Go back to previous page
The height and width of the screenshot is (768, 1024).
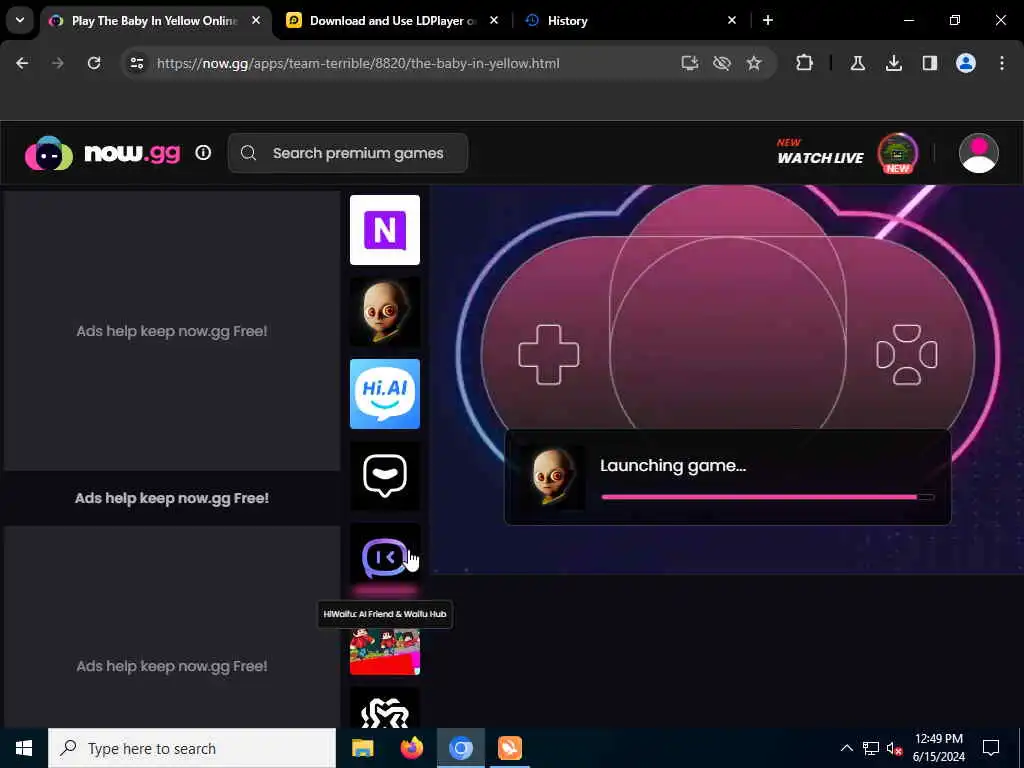(x=22, y=63)
